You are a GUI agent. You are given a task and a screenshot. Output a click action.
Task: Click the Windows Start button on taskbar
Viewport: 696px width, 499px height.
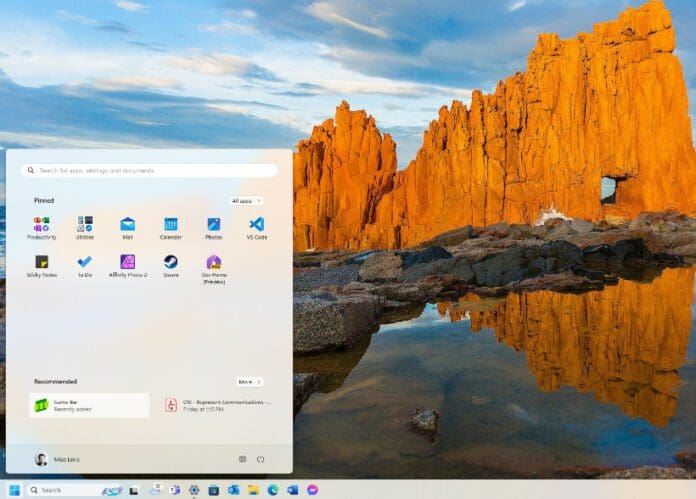coord(12,490)
